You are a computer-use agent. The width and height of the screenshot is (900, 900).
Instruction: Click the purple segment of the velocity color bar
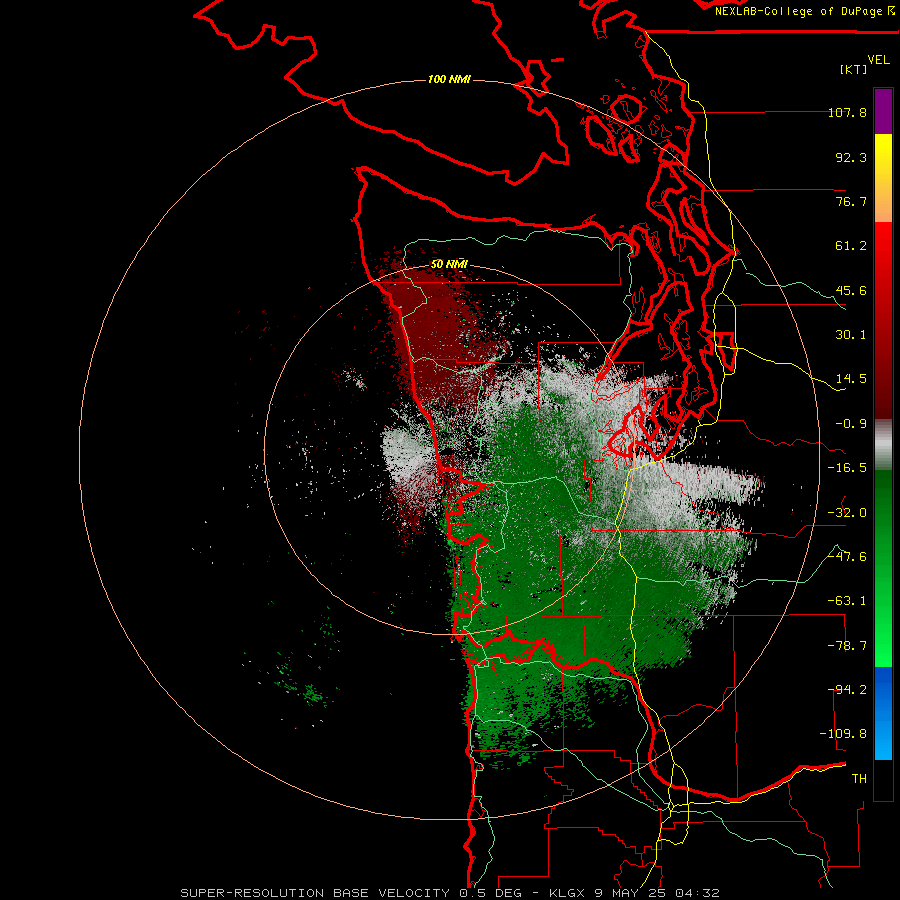point(883,111)
